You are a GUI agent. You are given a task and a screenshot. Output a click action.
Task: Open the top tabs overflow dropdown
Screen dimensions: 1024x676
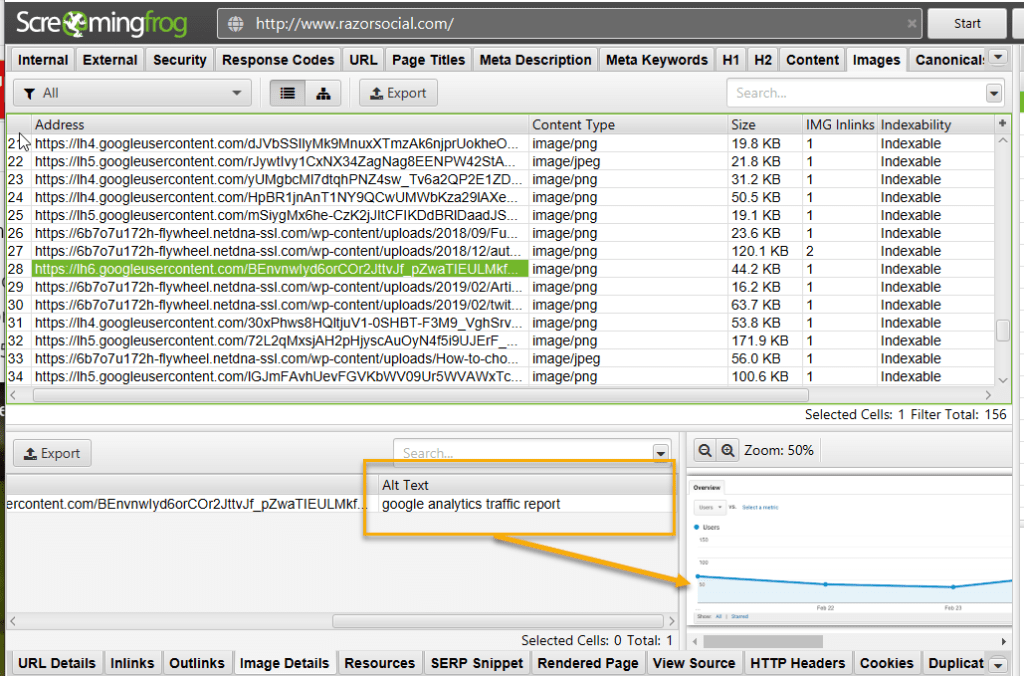click(x=998, y=59)
